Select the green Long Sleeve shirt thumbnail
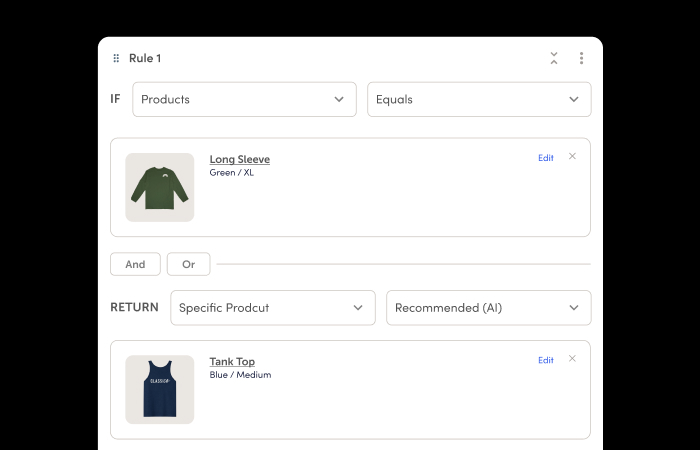Screen dimensions: 700x450 pos(160,188)
